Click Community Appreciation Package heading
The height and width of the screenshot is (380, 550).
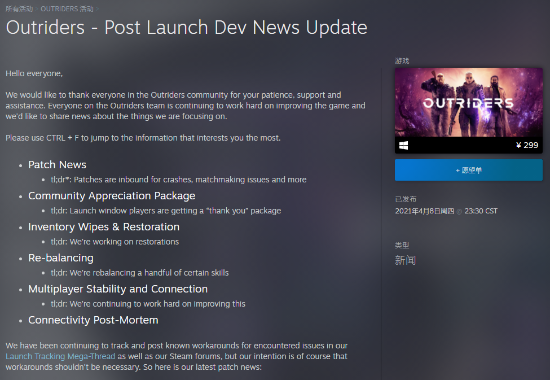pos(112,196)
